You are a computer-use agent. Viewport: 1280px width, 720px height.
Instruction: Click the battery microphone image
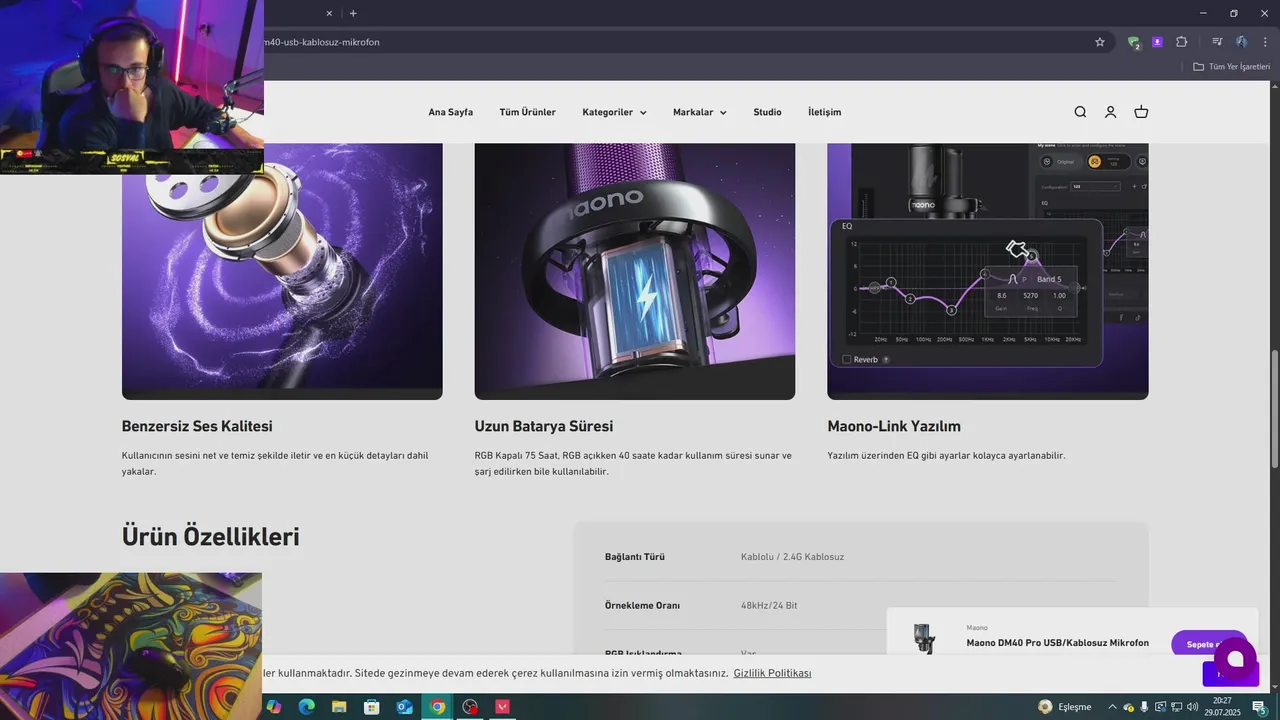point(635,271)
